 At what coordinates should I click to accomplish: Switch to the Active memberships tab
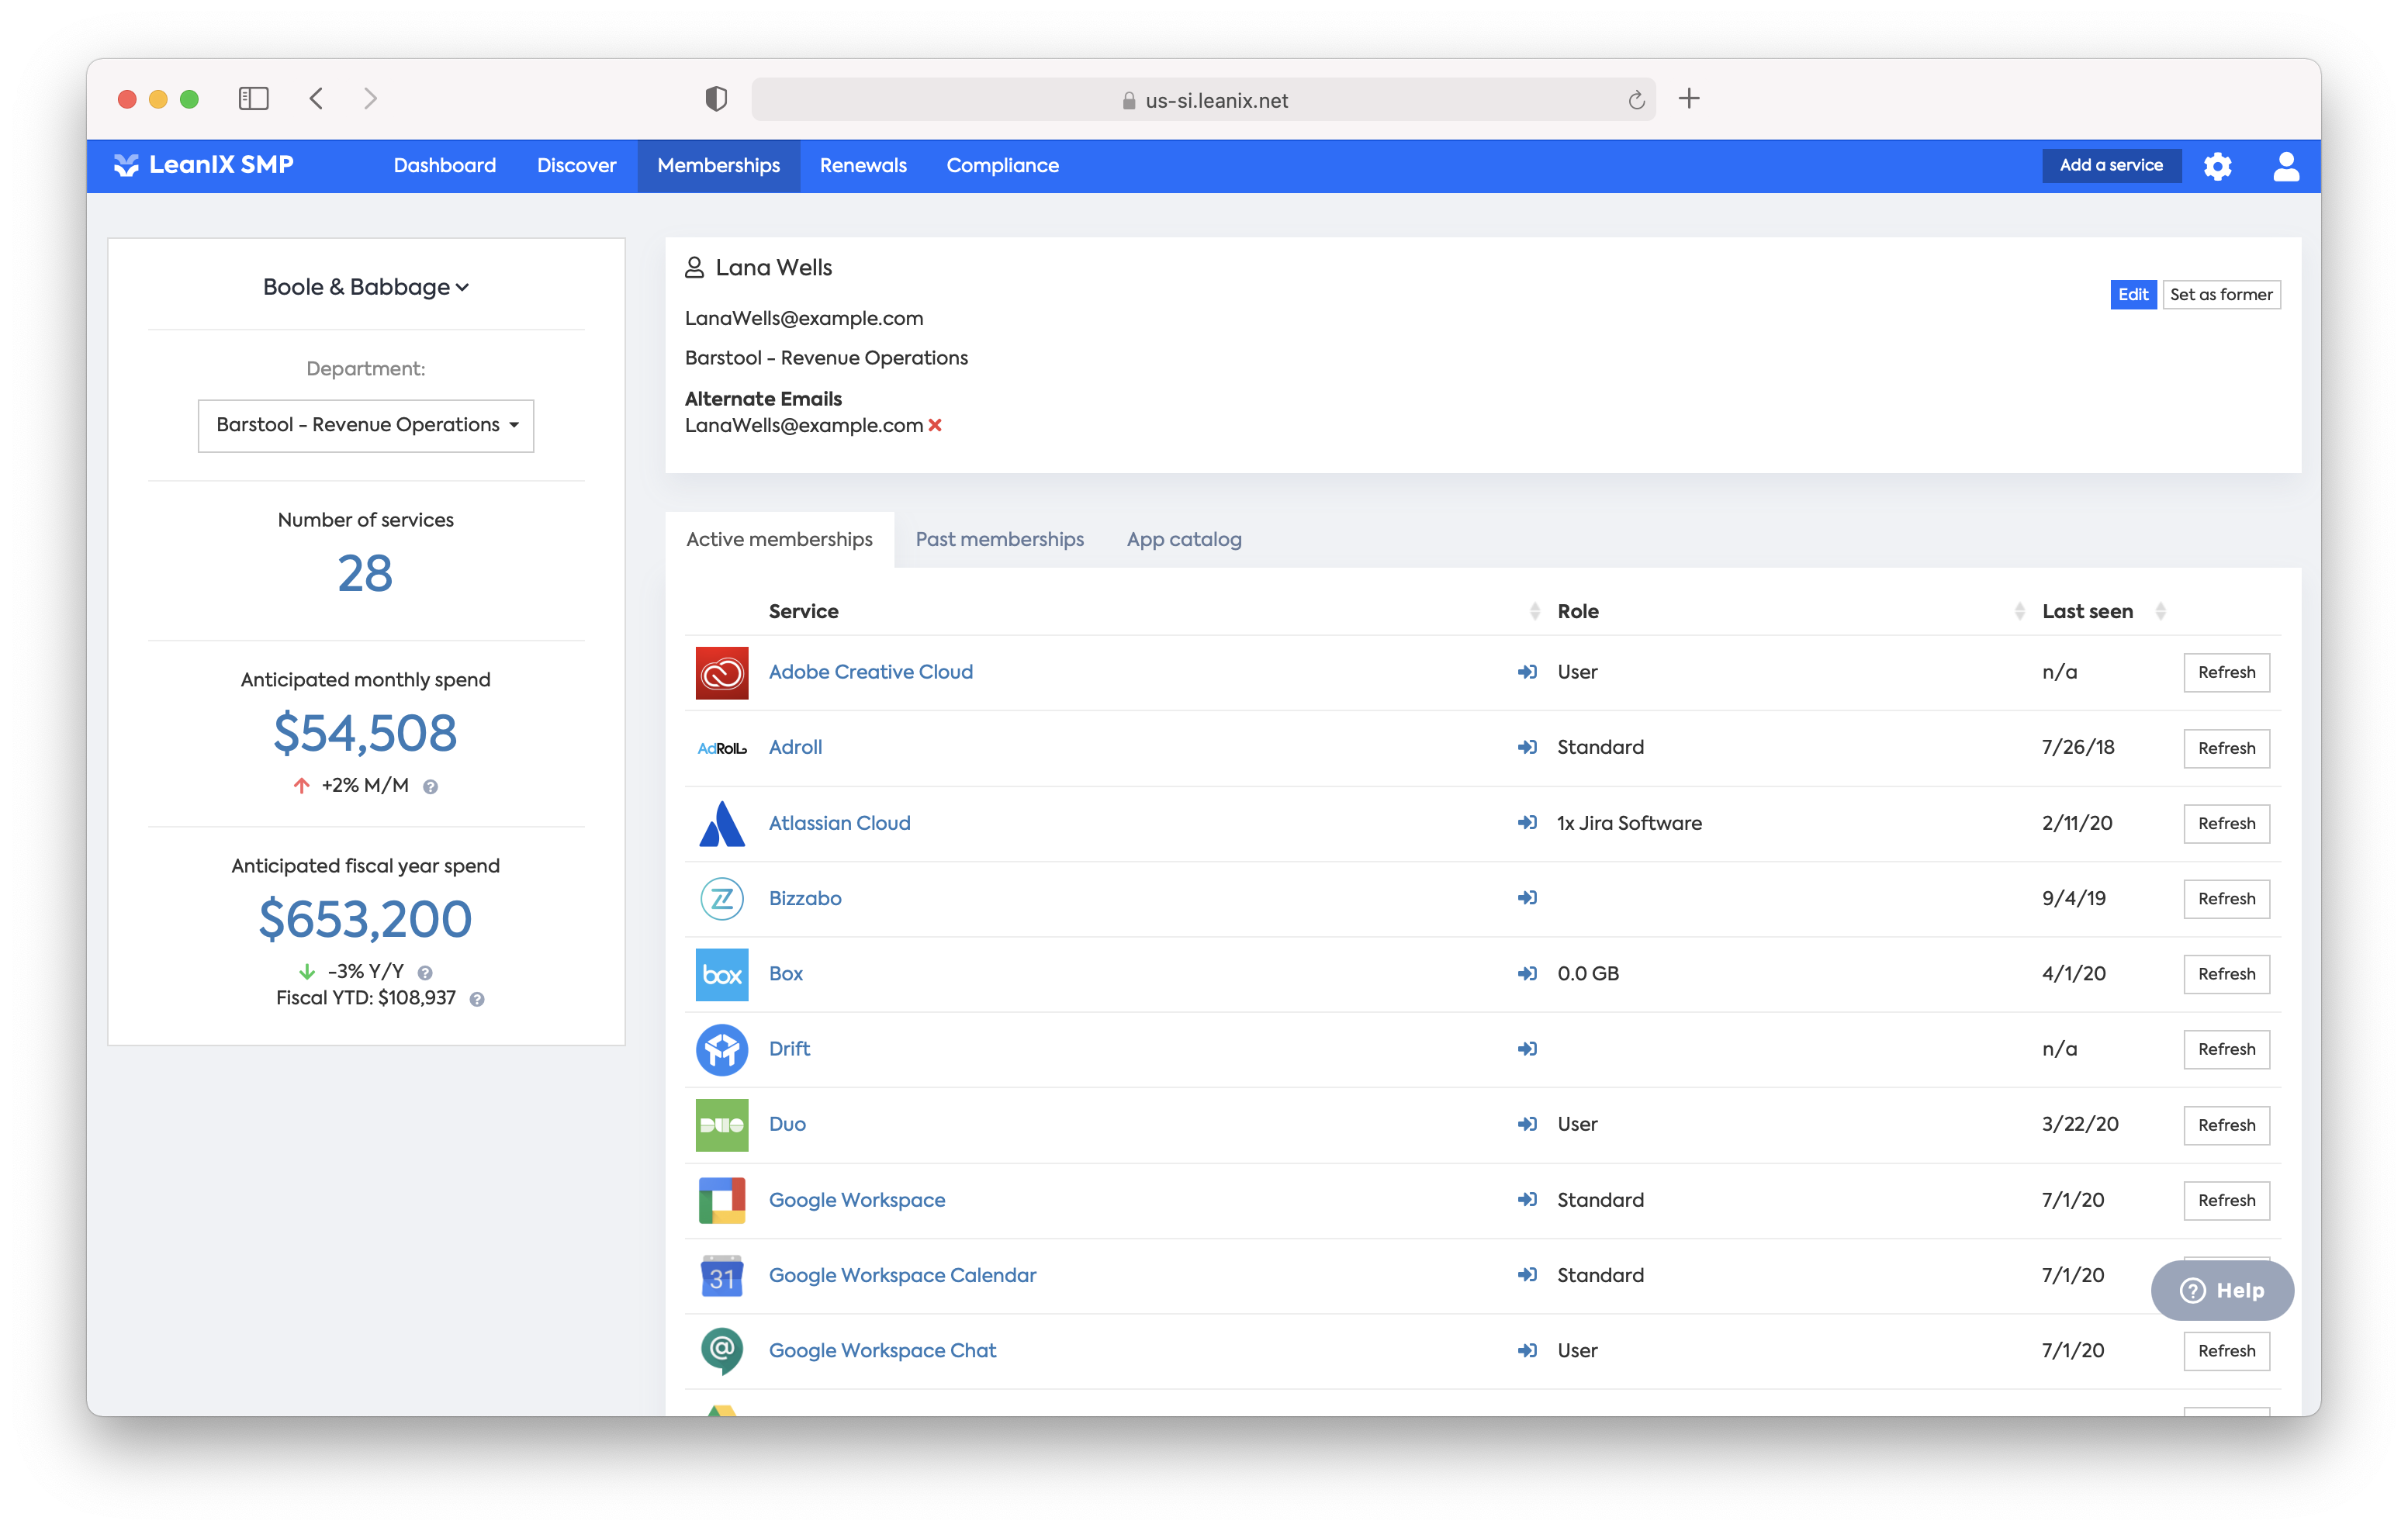779,540
